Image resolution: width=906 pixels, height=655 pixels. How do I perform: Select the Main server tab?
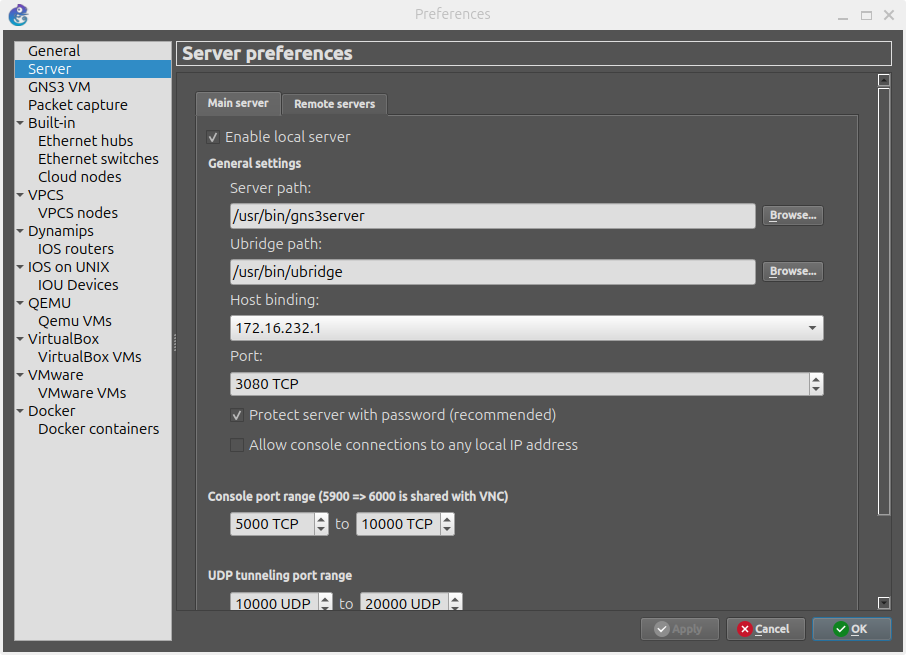237,102
